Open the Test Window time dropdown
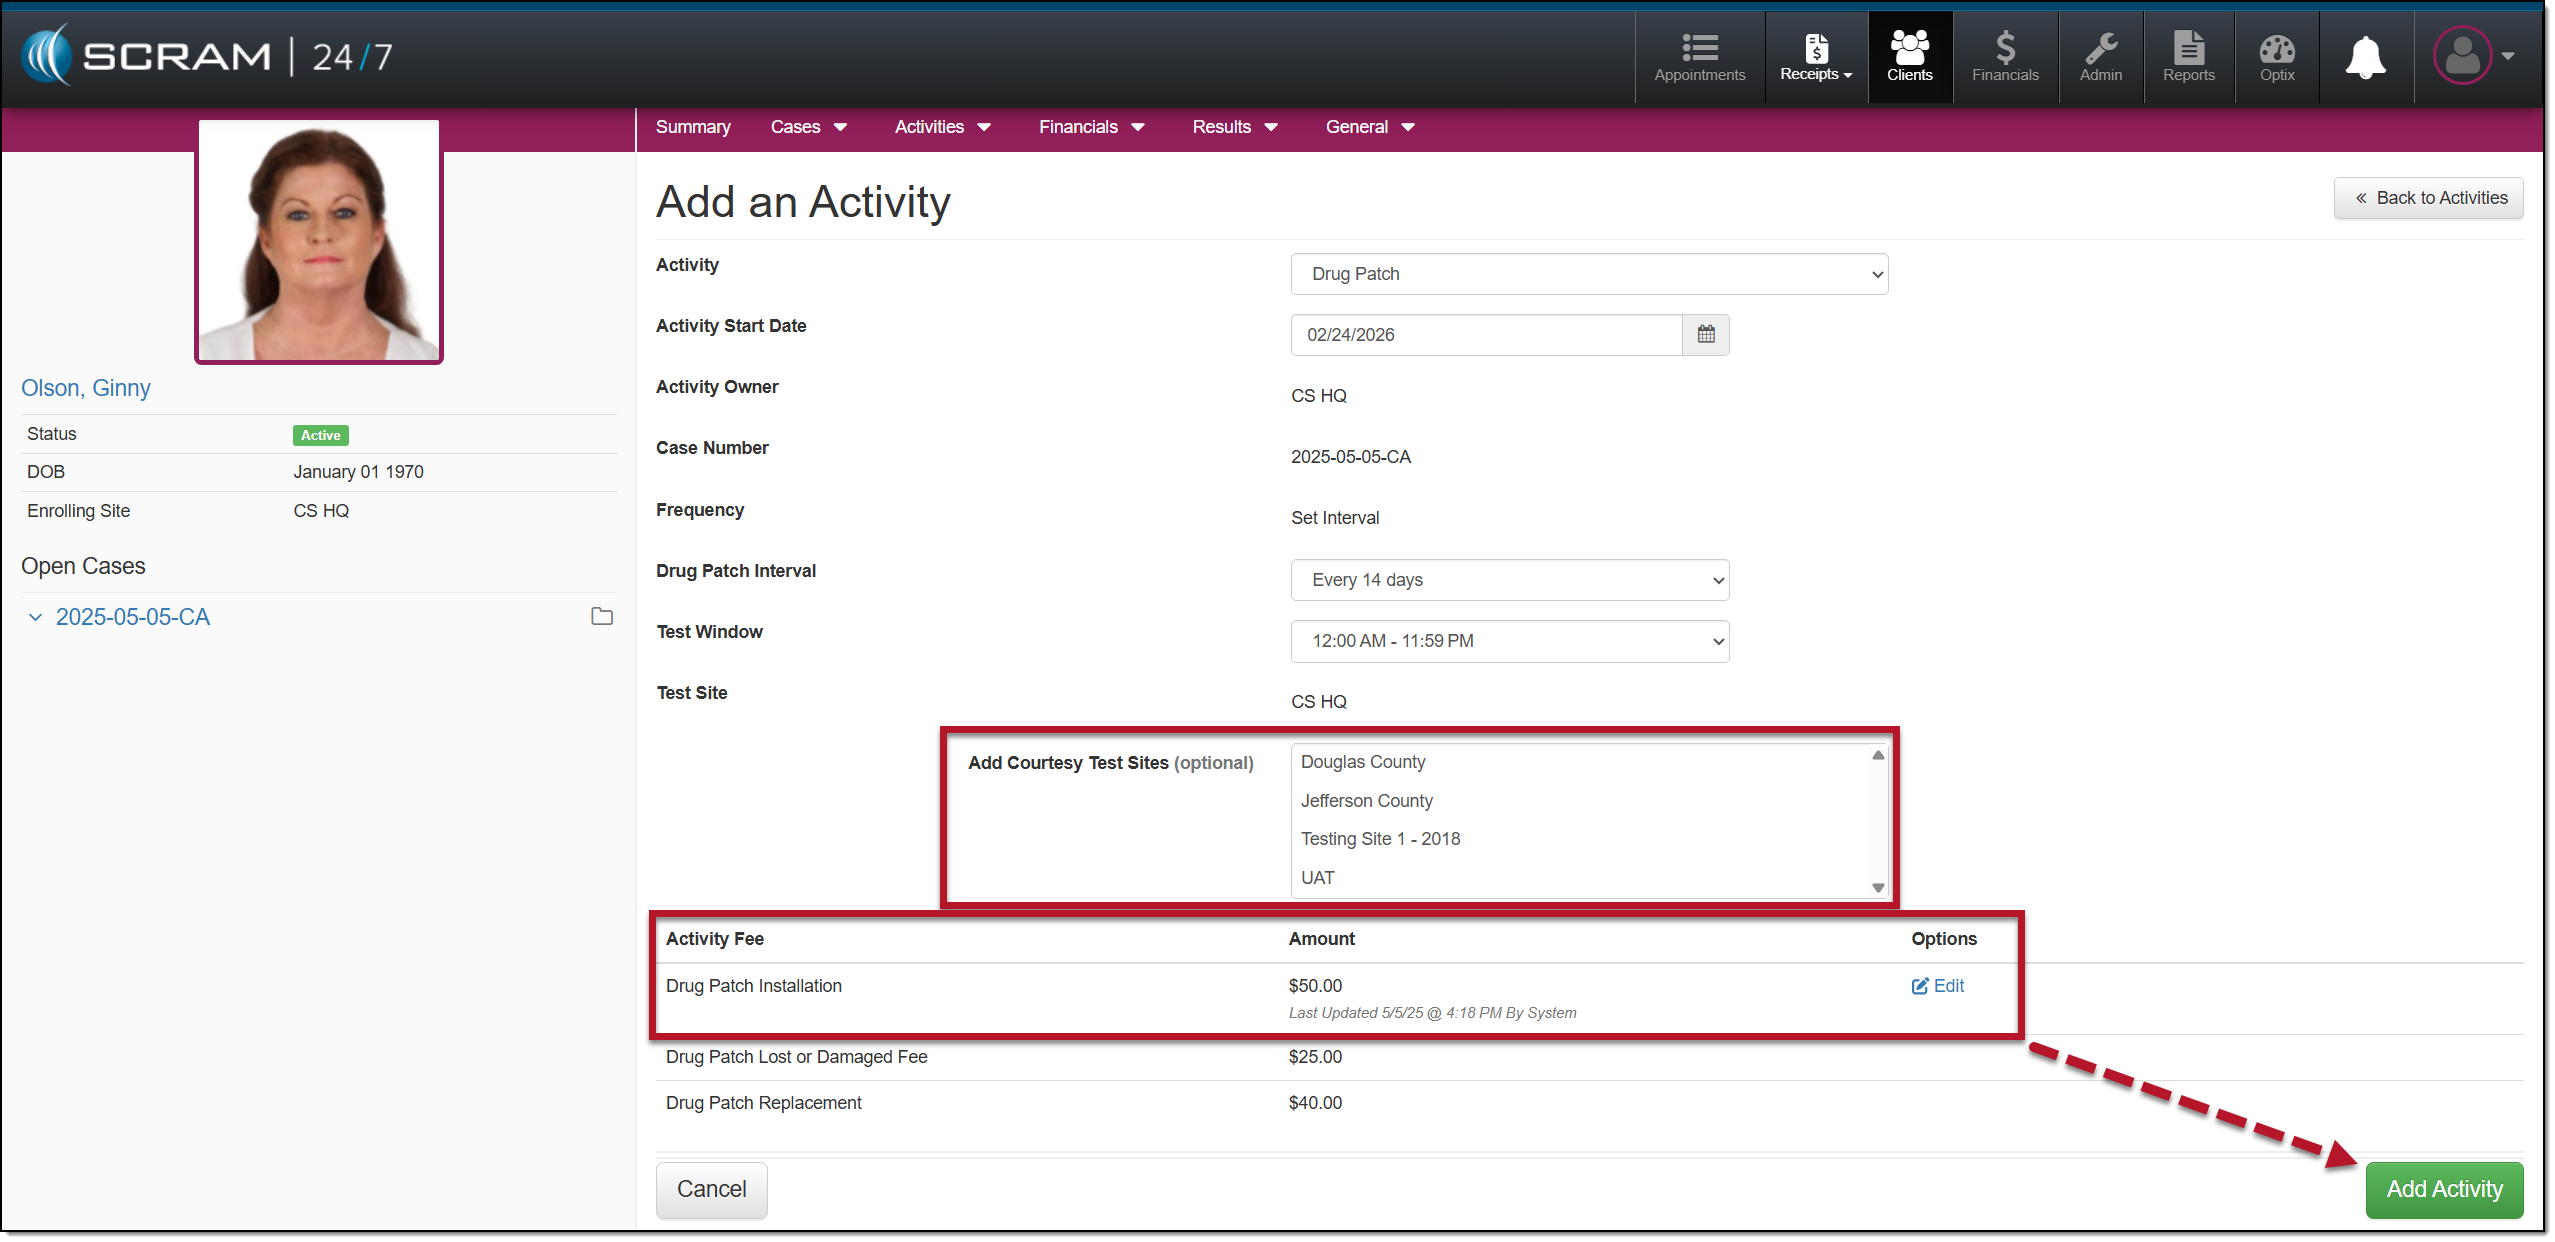Viewport: 2555px width, 1242px height. [1508, 641]
